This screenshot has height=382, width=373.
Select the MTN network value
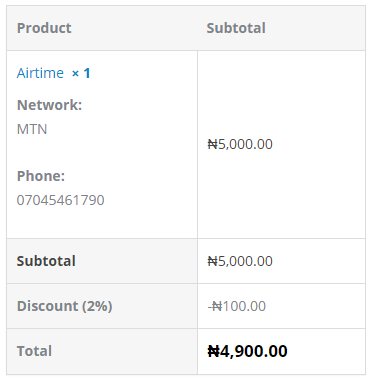click(32, 129)
